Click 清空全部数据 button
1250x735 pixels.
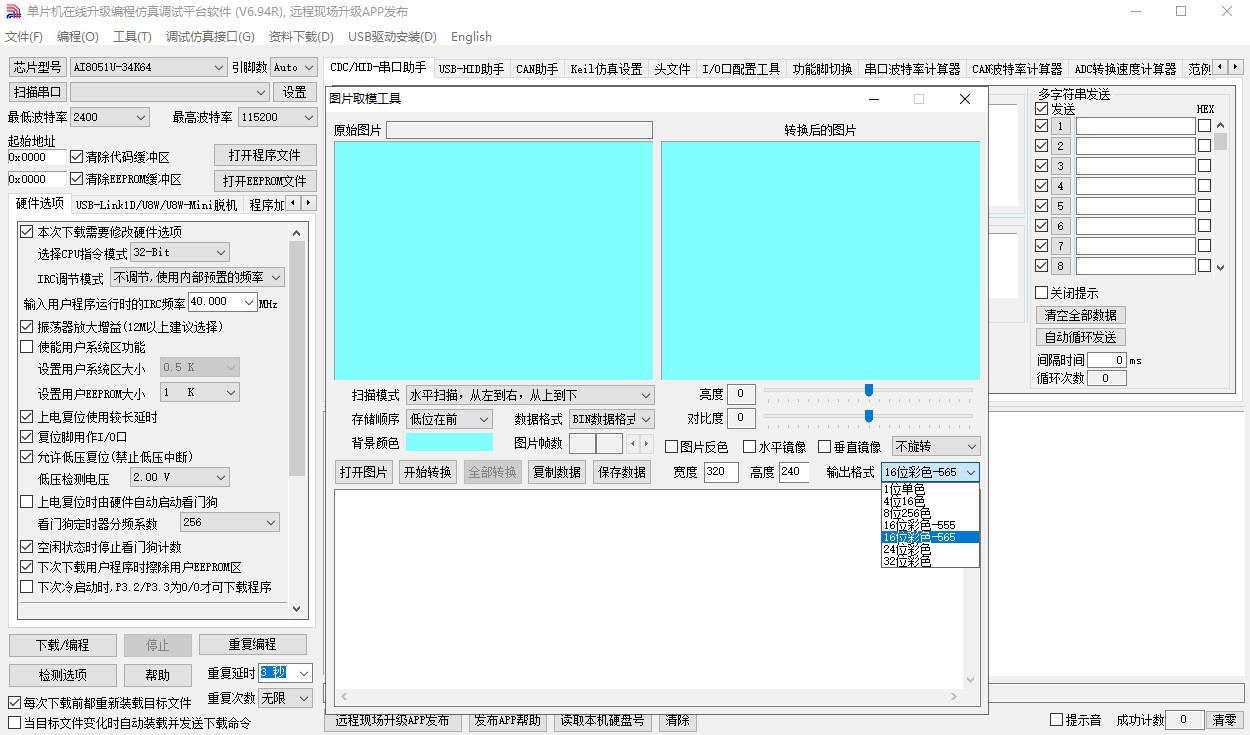pos(1081,315)
